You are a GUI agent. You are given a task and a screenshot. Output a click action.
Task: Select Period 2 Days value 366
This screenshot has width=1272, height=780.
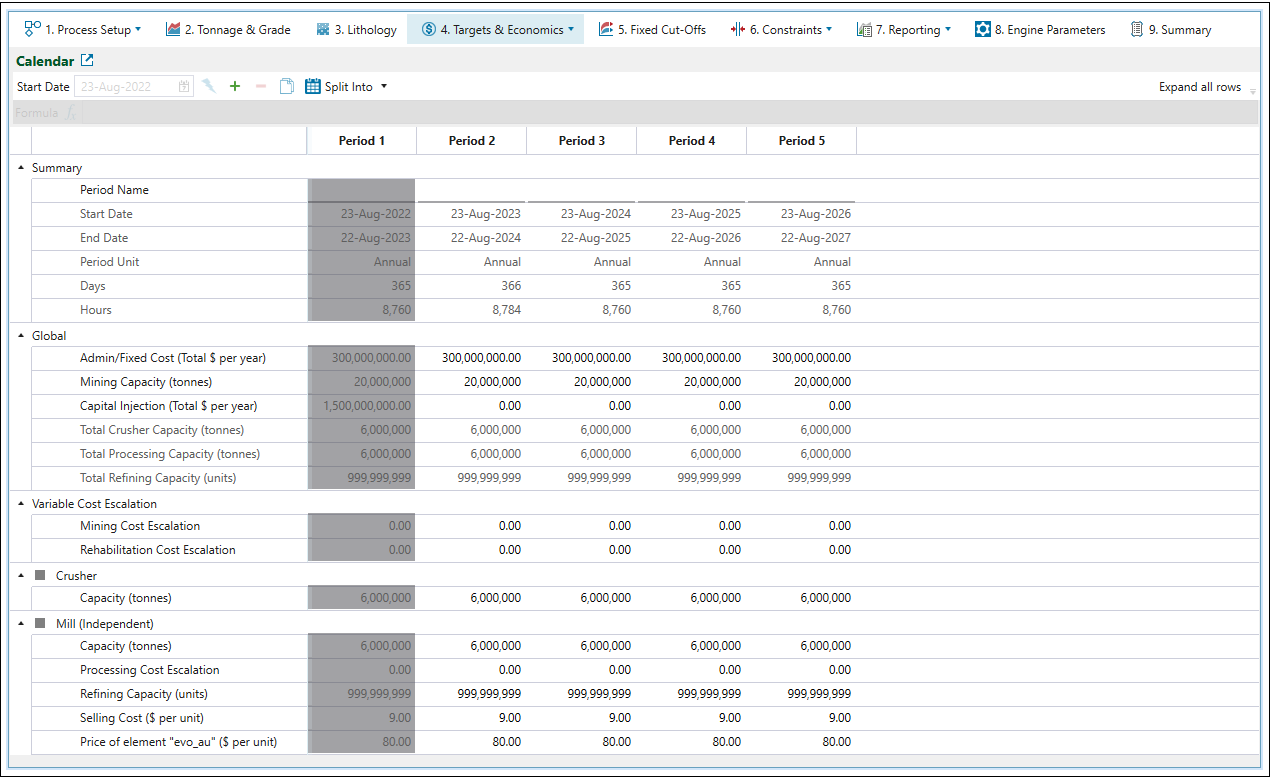(x=472, y=286)
